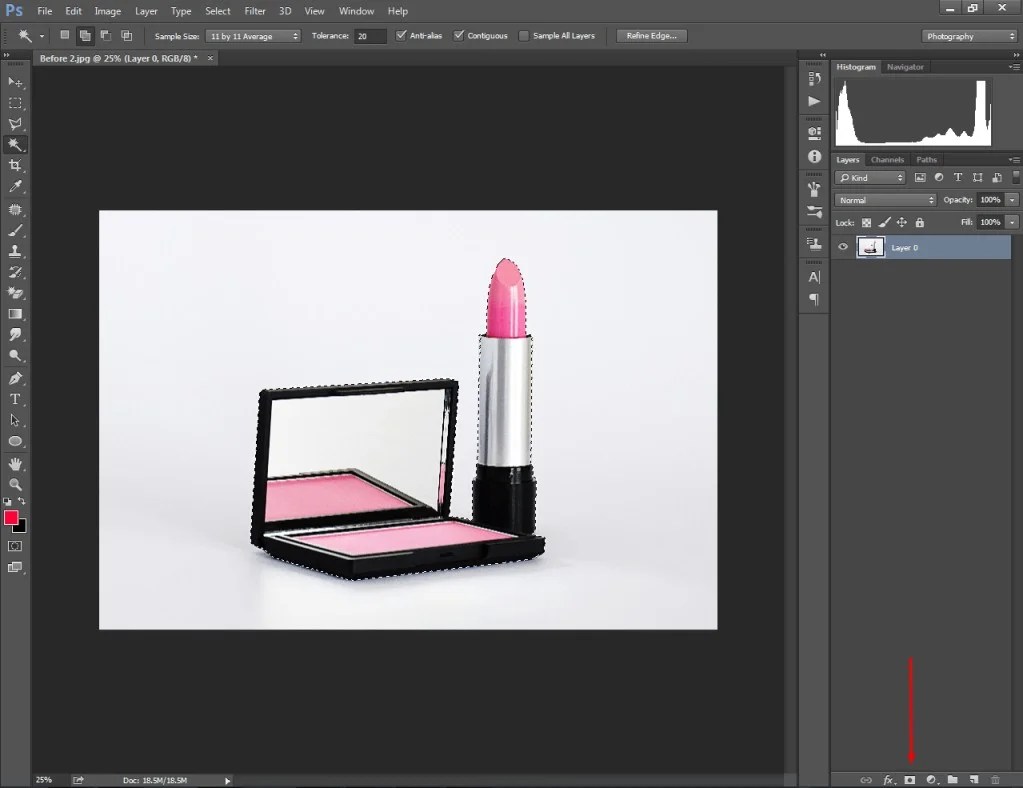Create new fill or adjustment layer
This screenshot has height=788, width=1023.
coord(932,780)
